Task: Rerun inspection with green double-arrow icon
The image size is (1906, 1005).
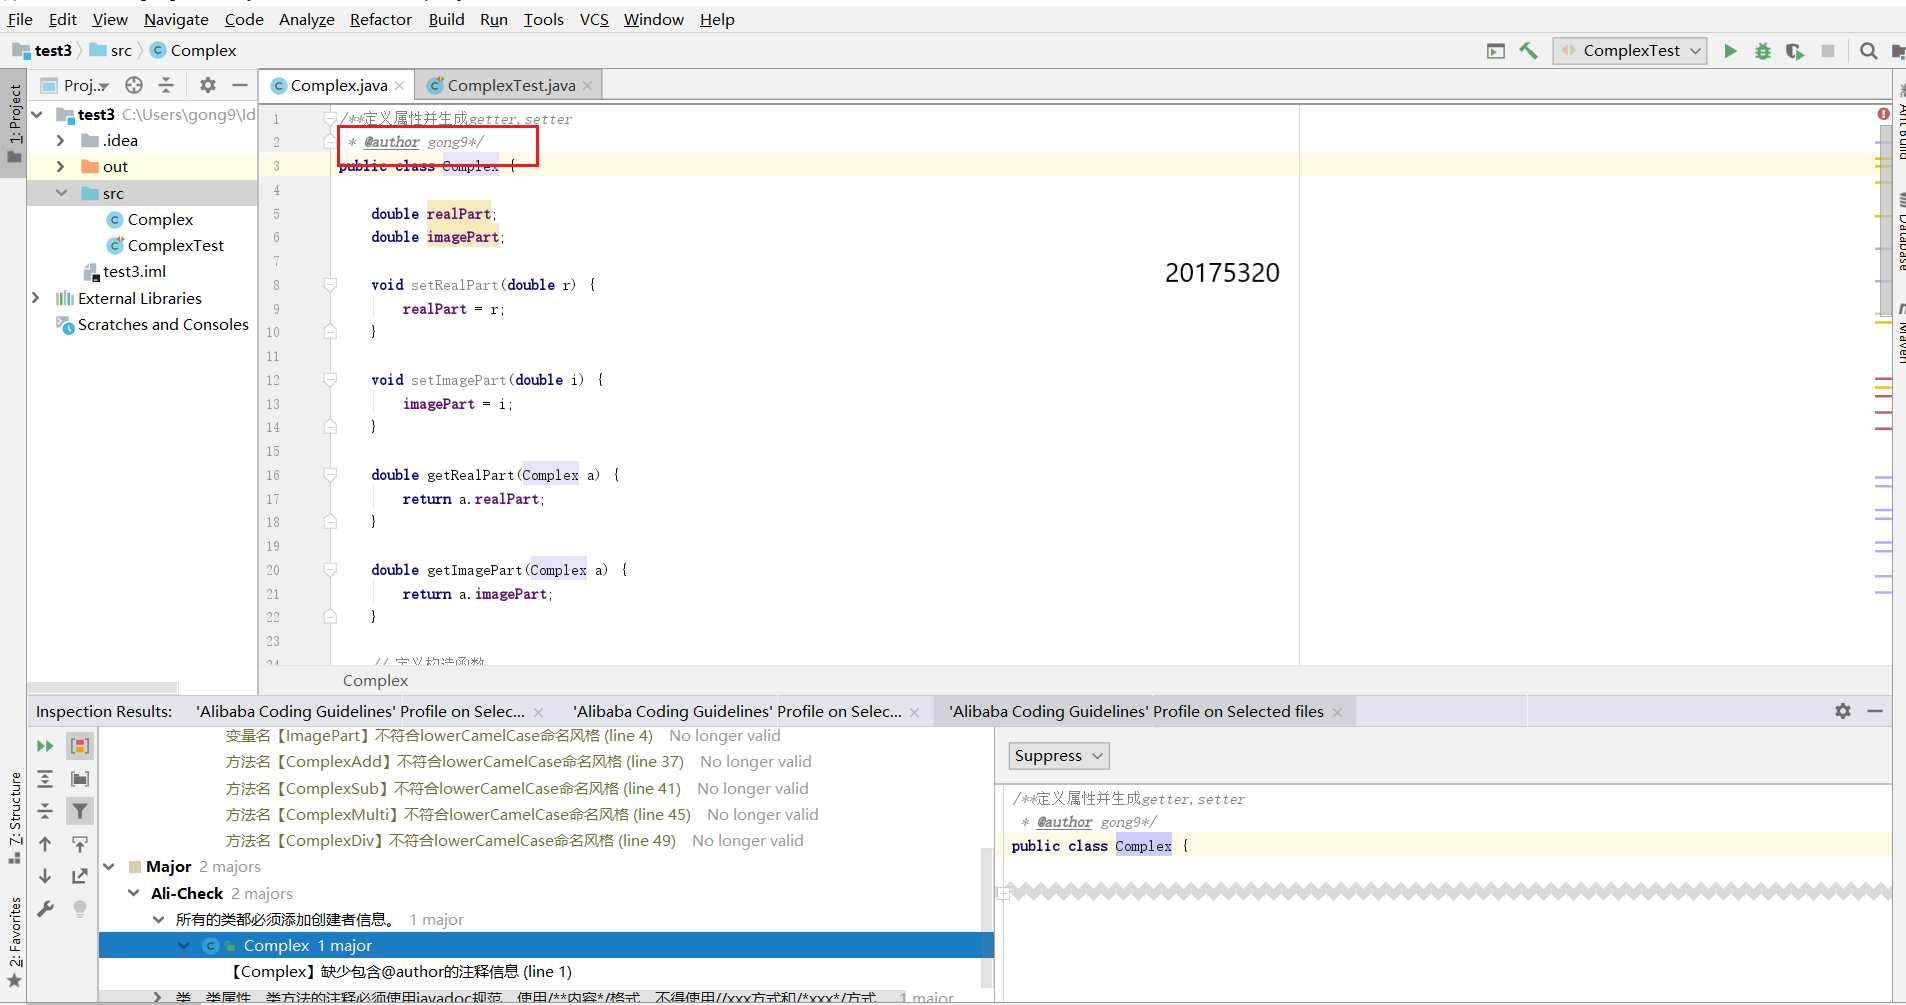Action: click(45, 746)
